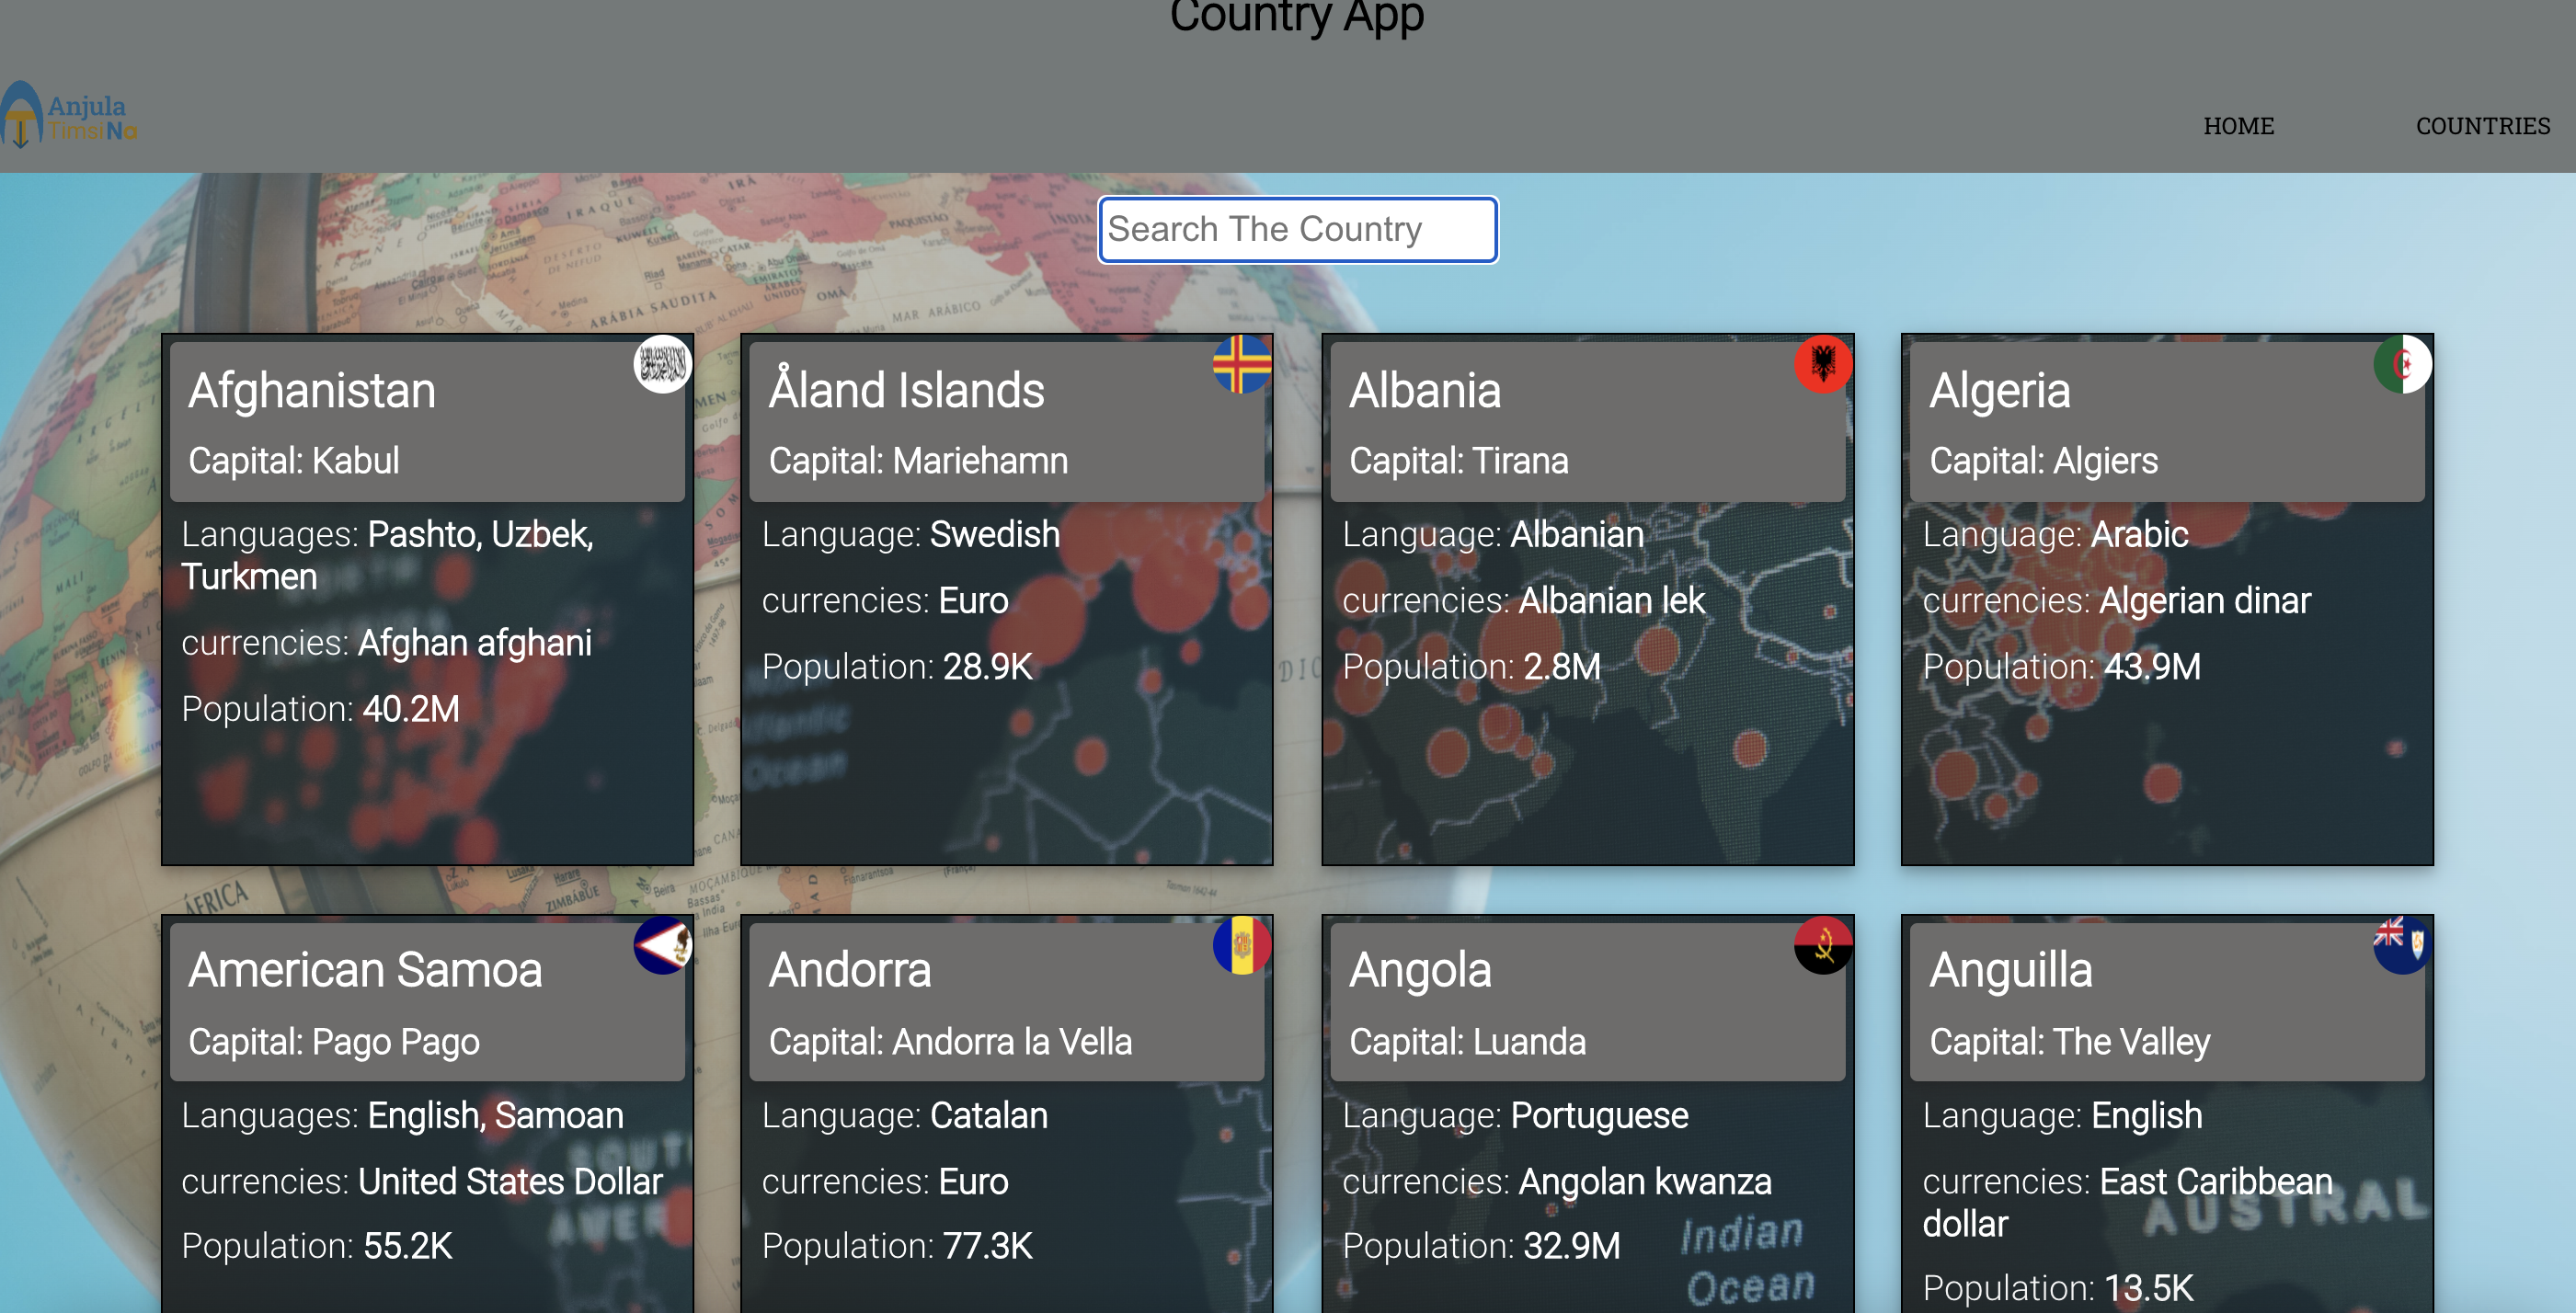Viewport: 2576px width, 1313px height.
Task: Click the 'Languages: English, Samoan' line
Action: coord(402,1116)
